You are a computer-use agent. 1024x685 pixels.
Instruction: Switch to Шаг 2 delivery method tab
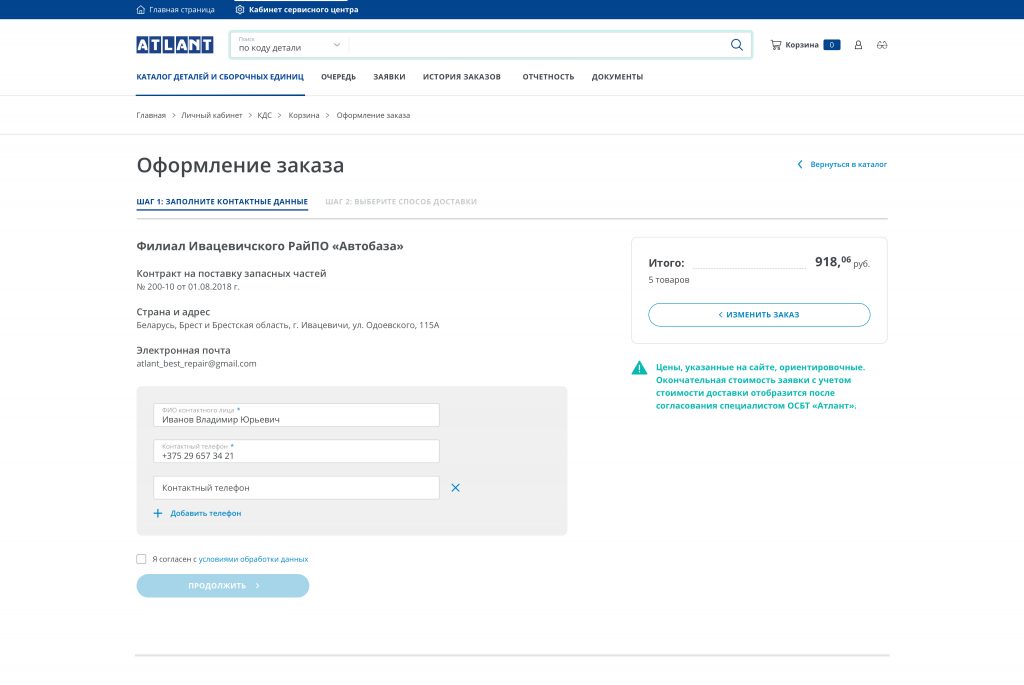tap(400, 202)
